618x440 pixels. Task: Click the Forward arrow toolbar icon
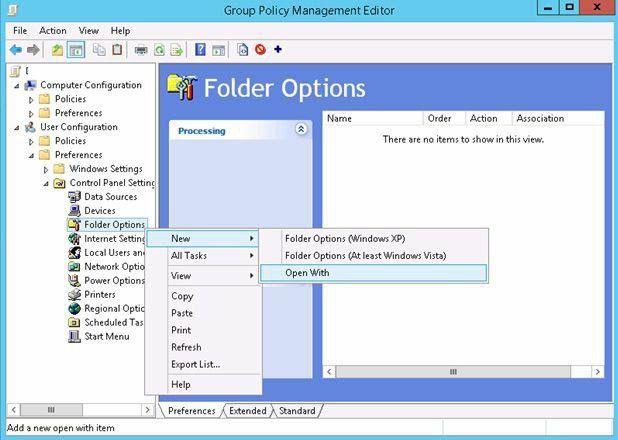coord(33,50)
